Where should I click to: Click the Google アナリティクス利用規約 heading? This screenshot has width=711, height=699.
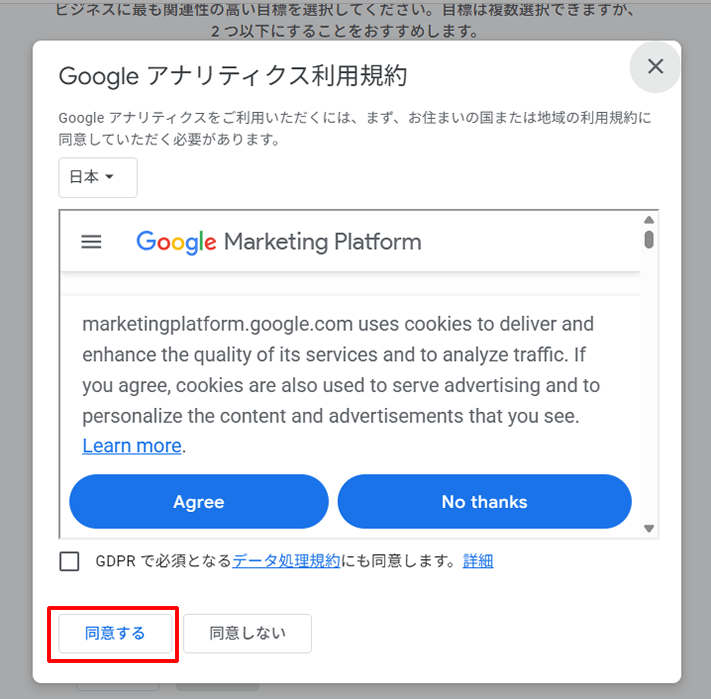point(233,76)
